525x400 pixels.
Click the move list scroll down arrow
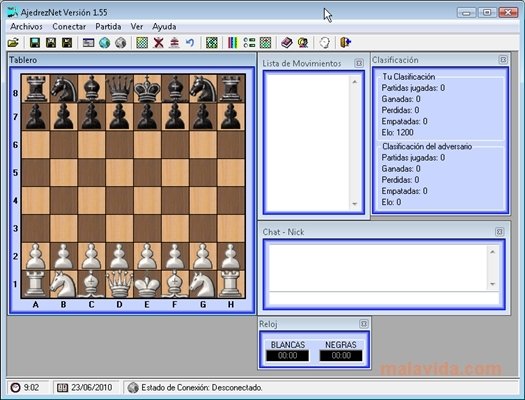(355, 204)
